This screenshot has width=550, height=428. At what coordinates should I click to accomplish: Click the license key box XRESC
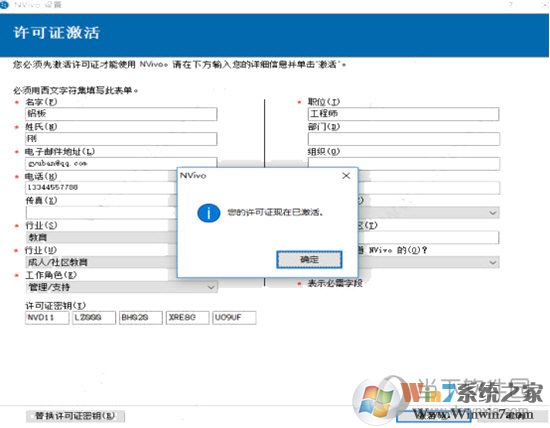pyautogui.click(x=188, y=318)
